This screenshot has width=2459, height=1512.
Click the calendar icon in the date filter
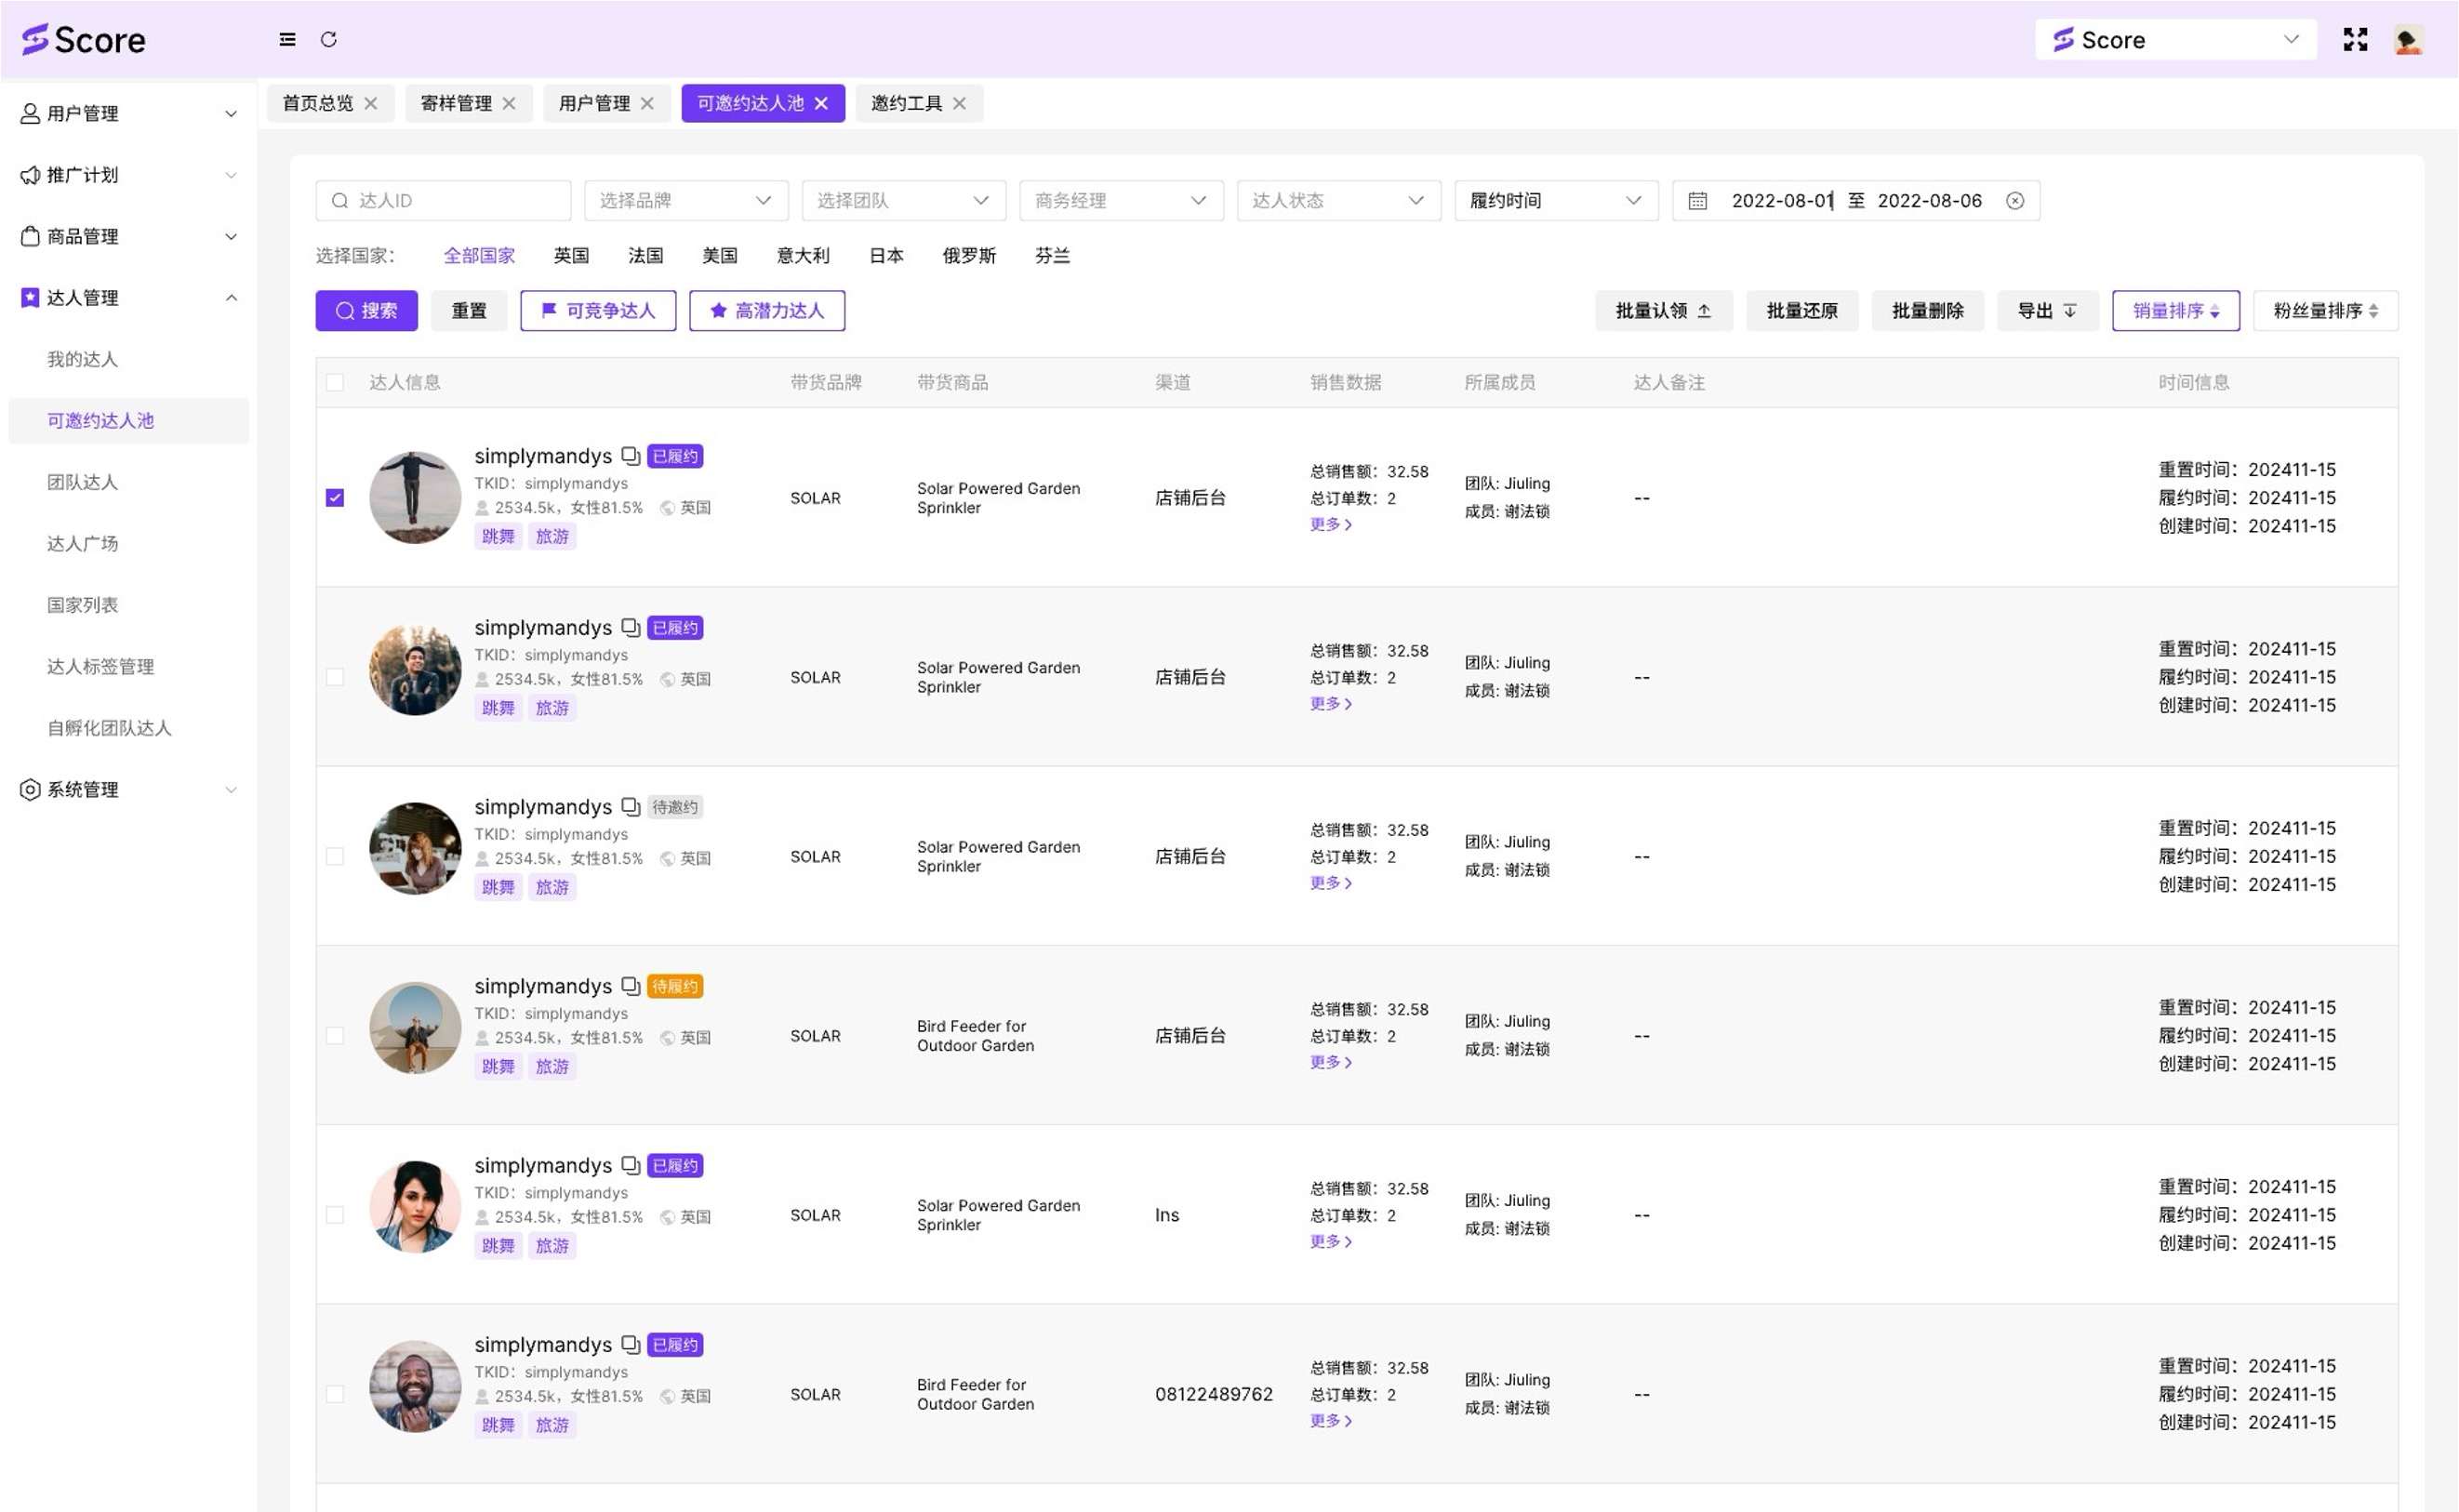click(x=1697, y=200)
